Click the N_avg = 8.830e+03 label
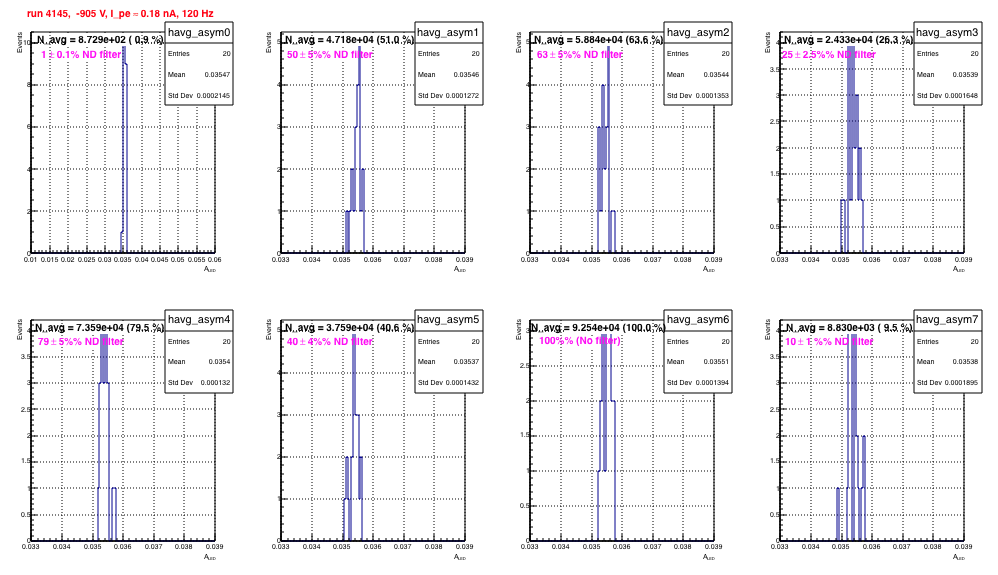 [848, 328]
